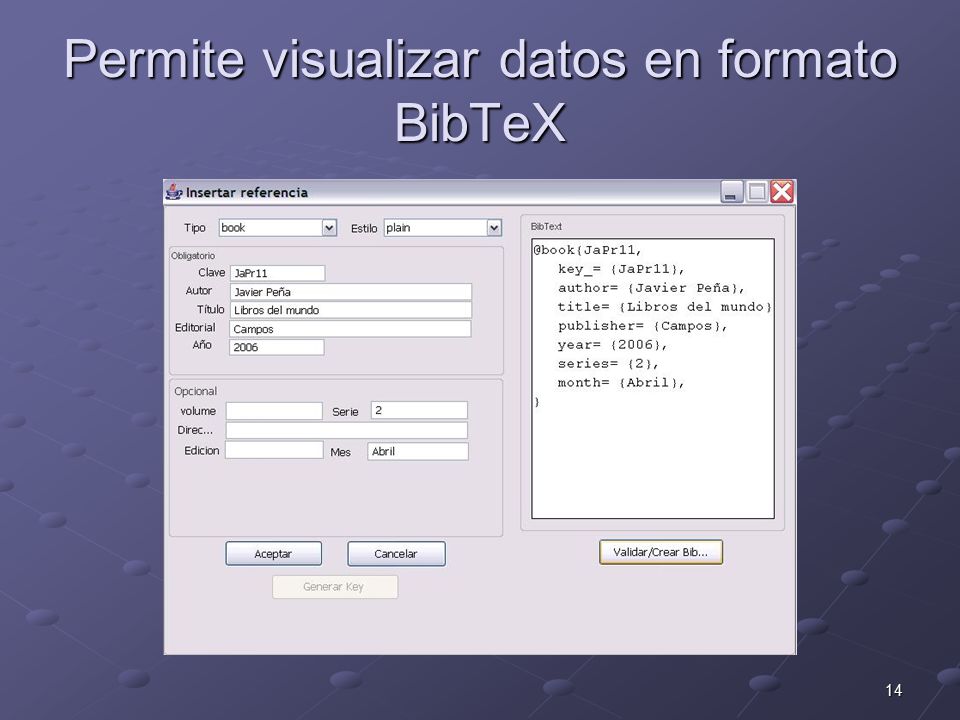Click the @book{JaPr11, line in BibText
Screen dimensions: 960x720
588,250
